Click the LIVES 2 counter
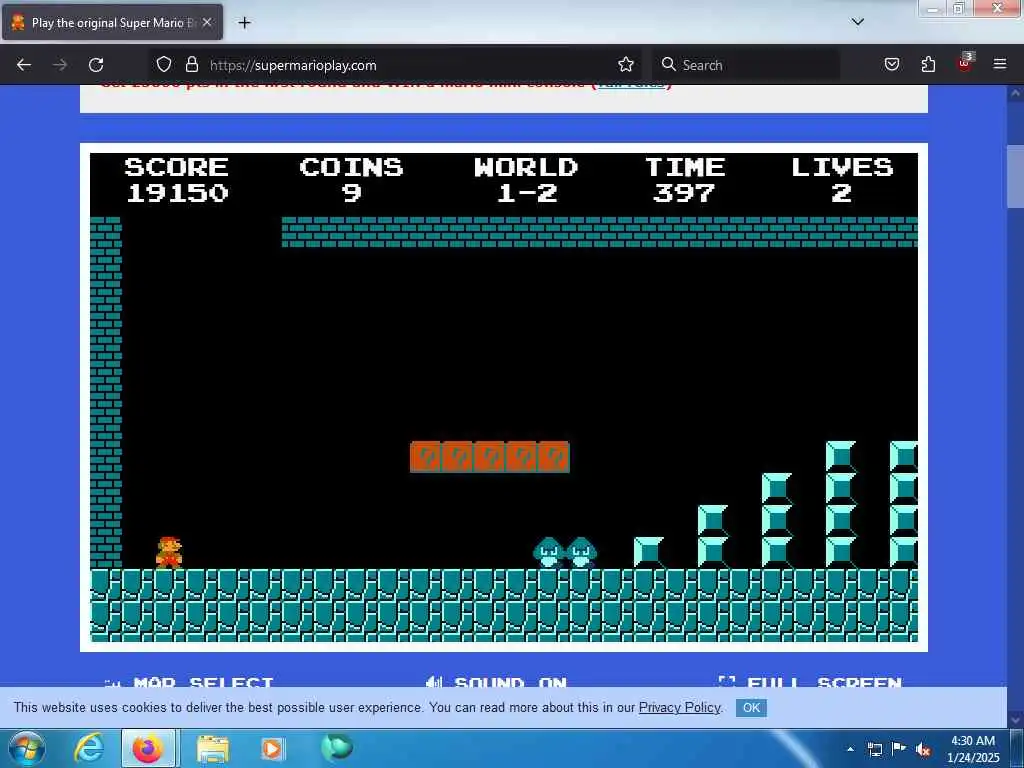1024x768 pixels. click(x=842, y=180)
